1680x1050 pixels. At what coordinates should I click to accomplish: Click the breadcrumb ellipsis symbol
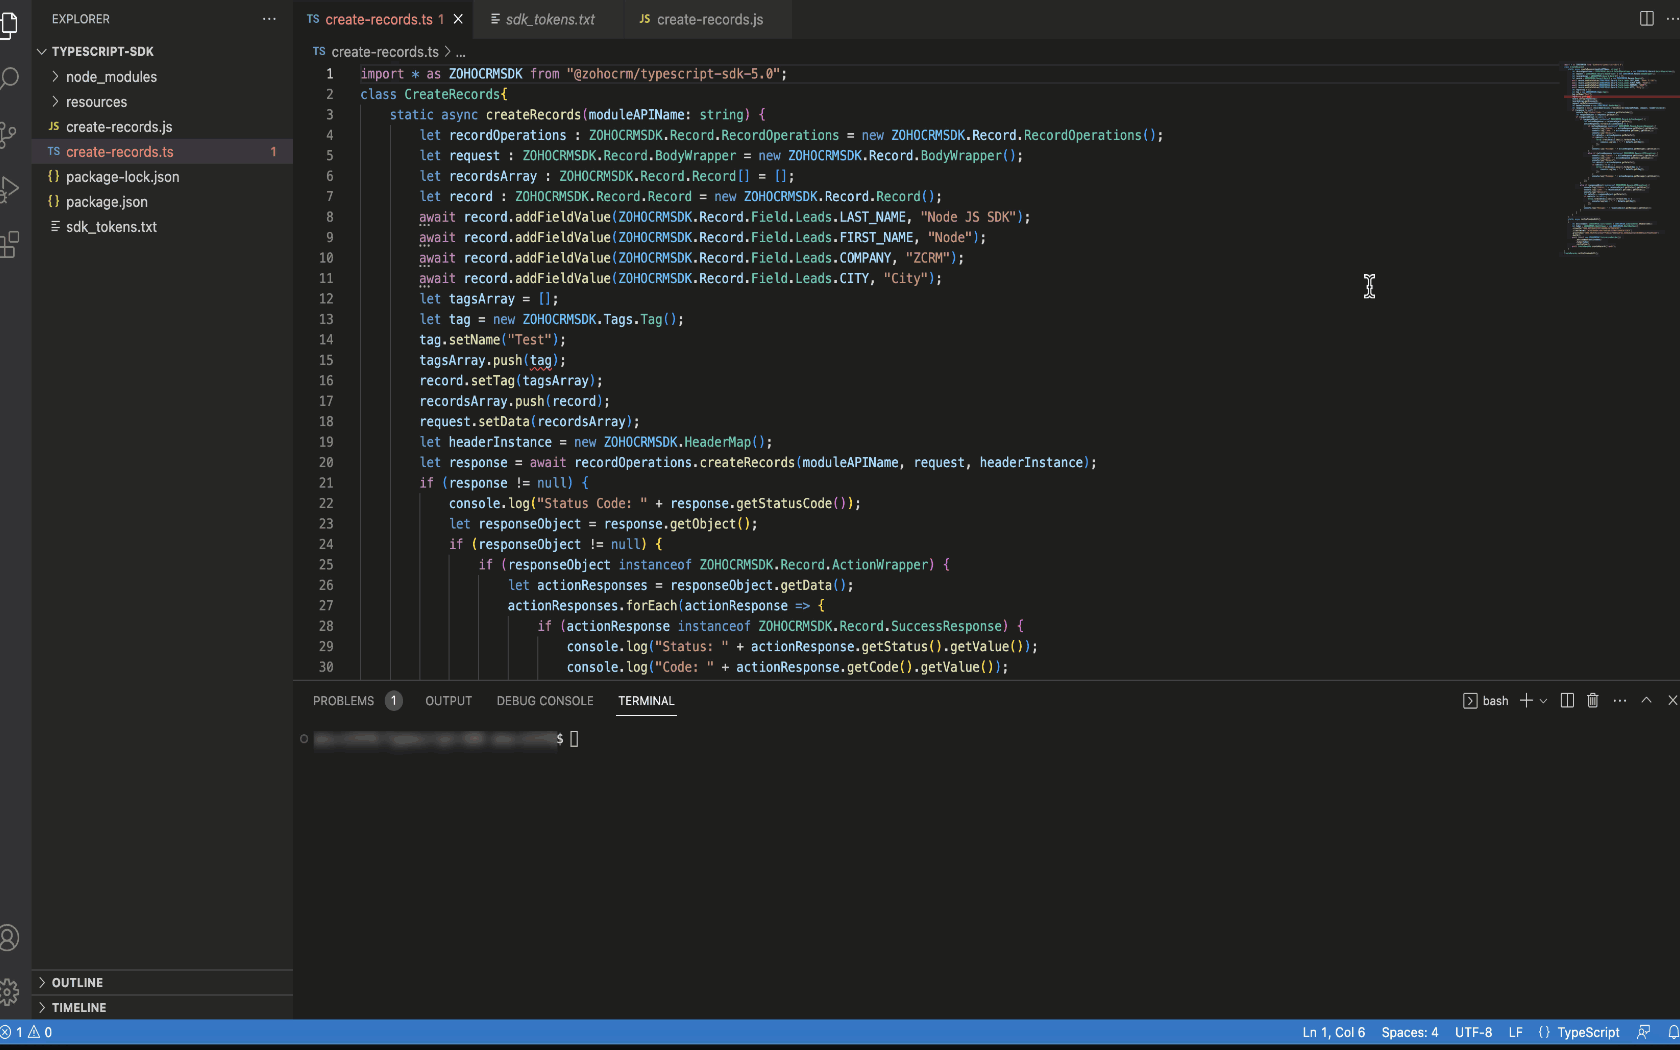(x=461, y=52)
